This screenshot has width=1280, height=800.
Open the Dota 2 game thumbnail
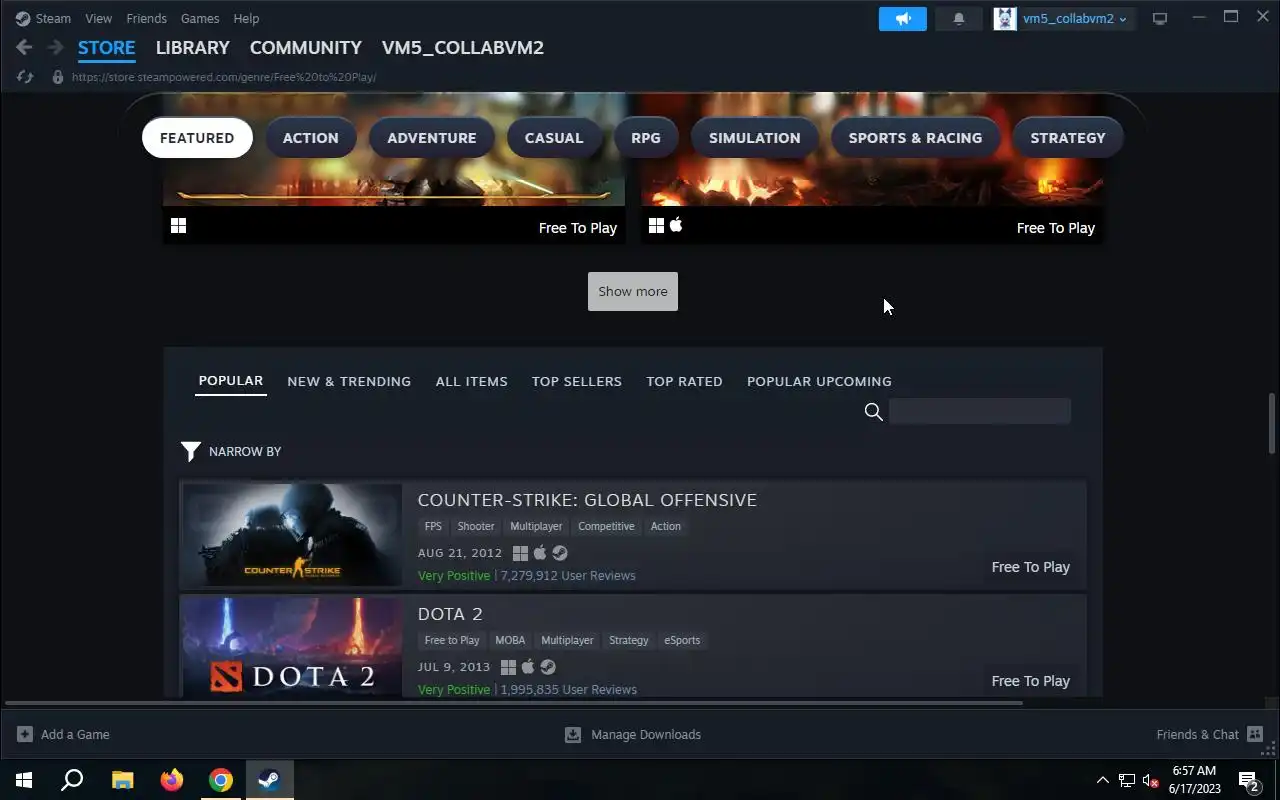pyautogui.click(x=292, y=647)
